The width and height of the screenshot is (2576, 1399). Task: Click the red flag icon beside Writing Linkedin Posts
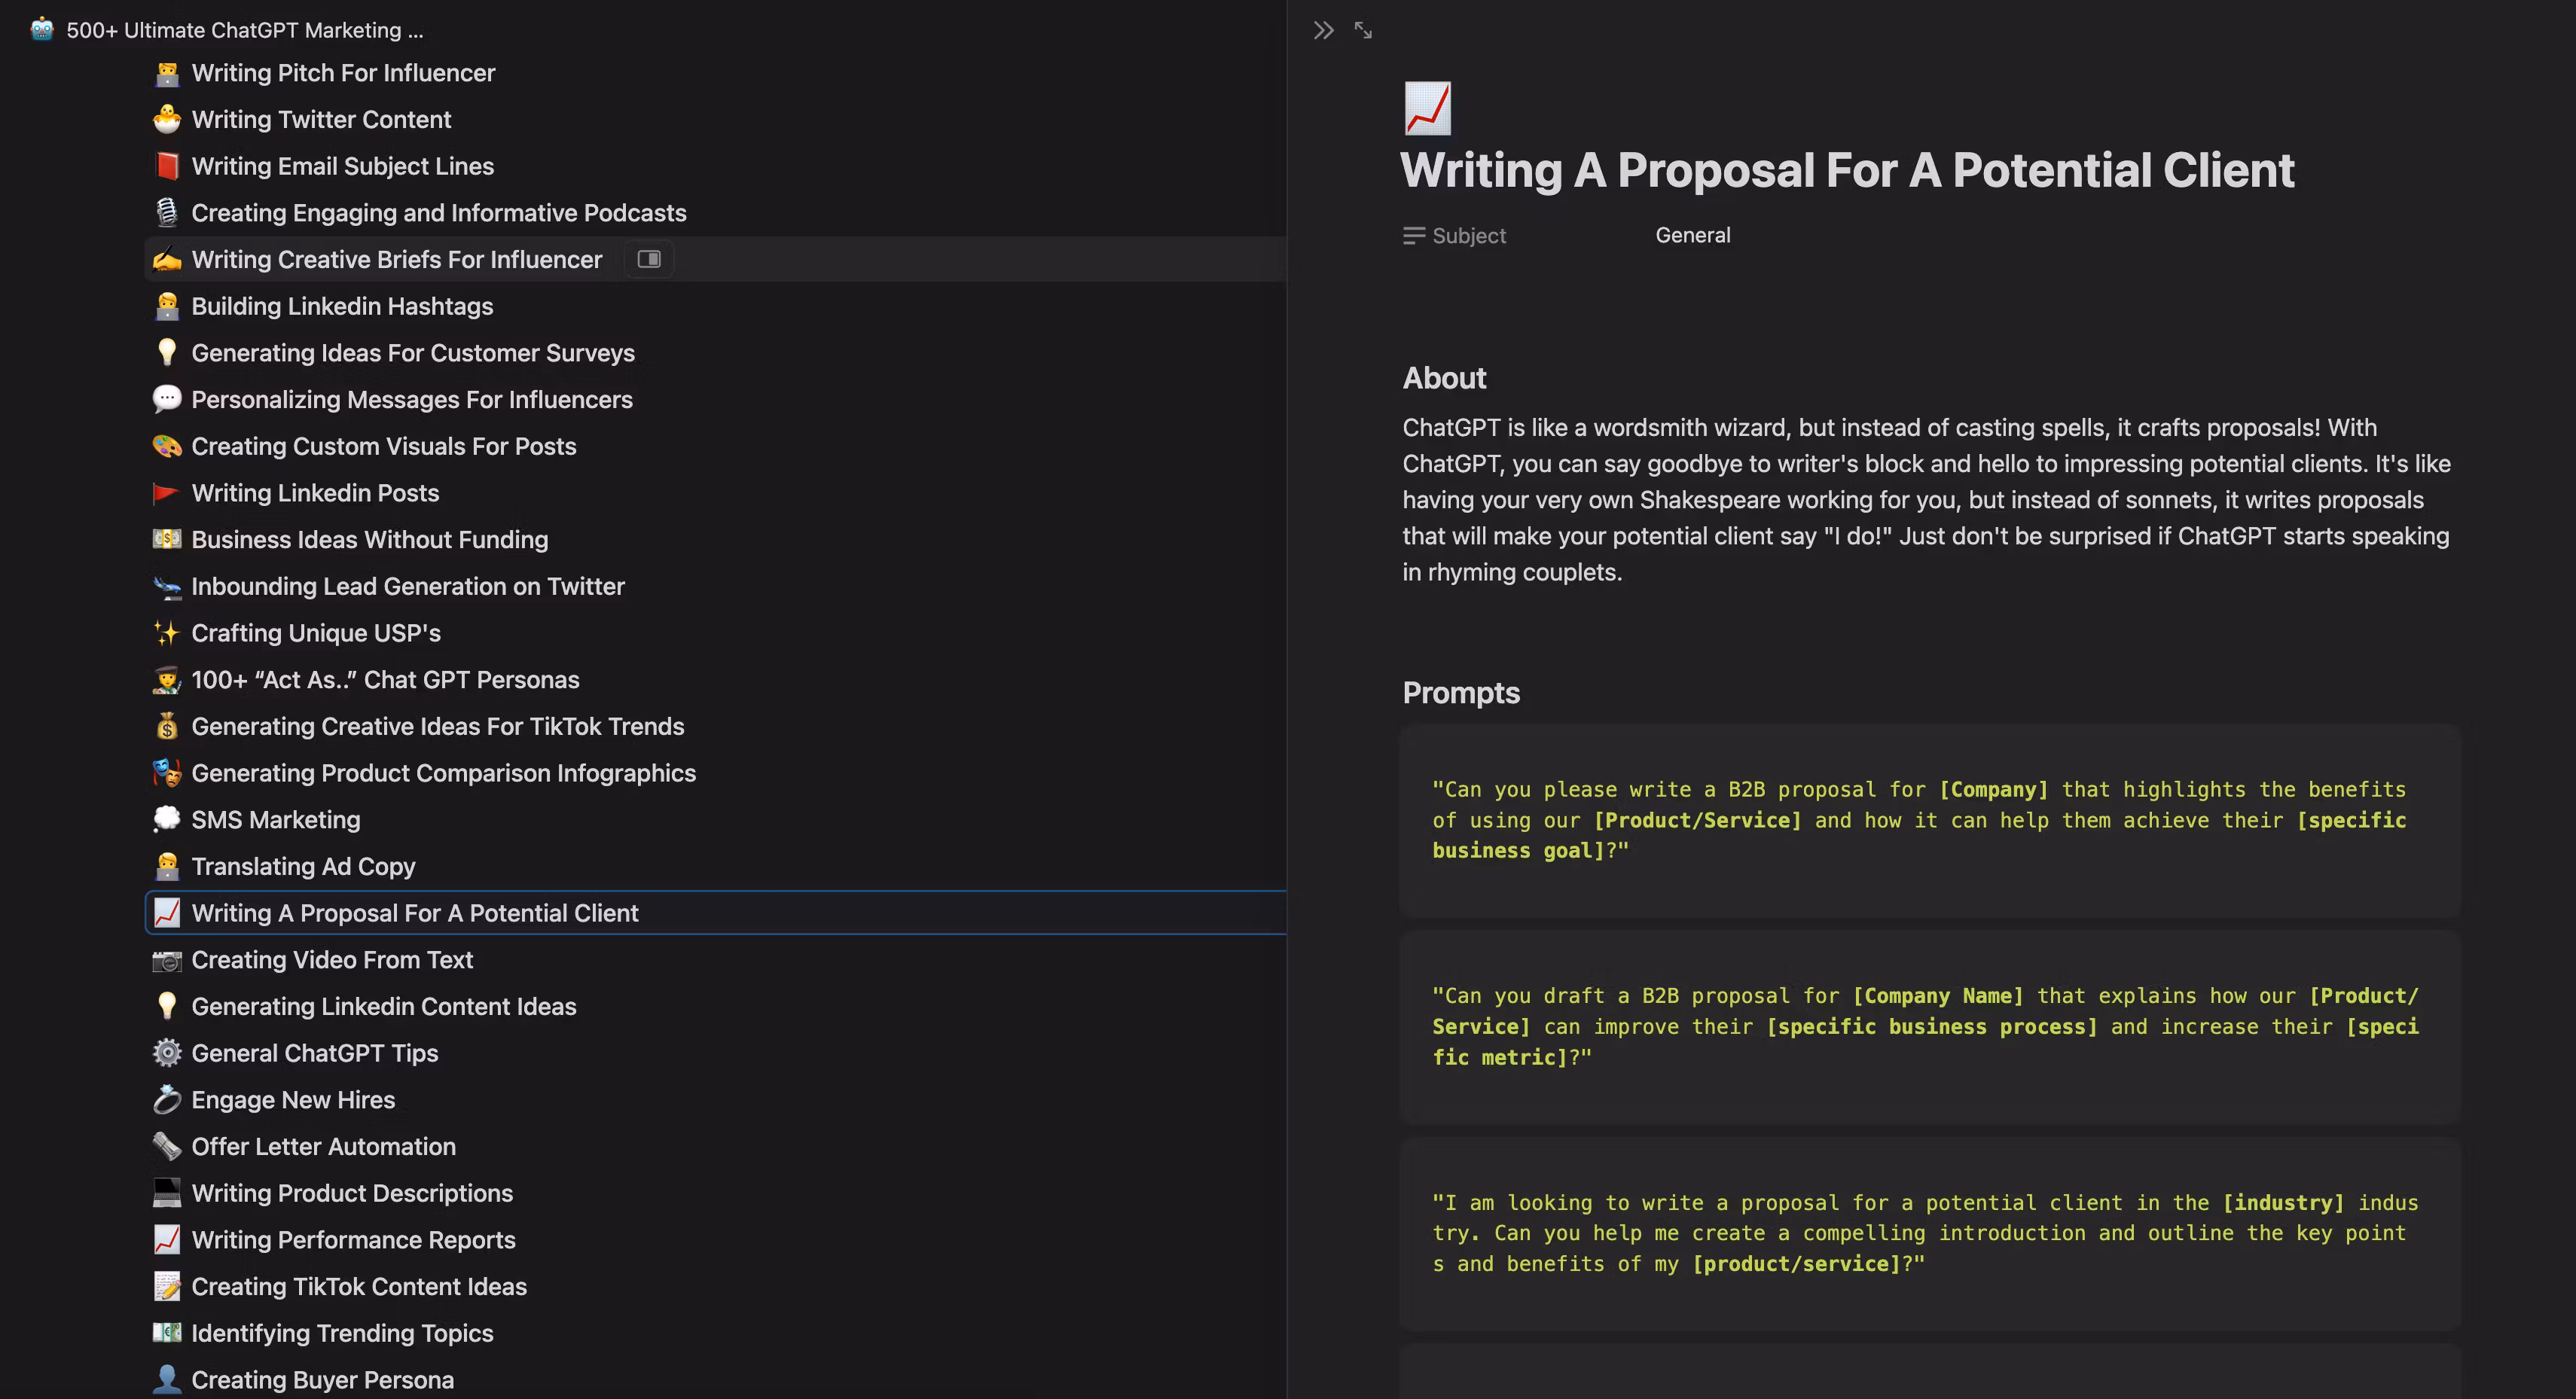click(x=167, y=493)
